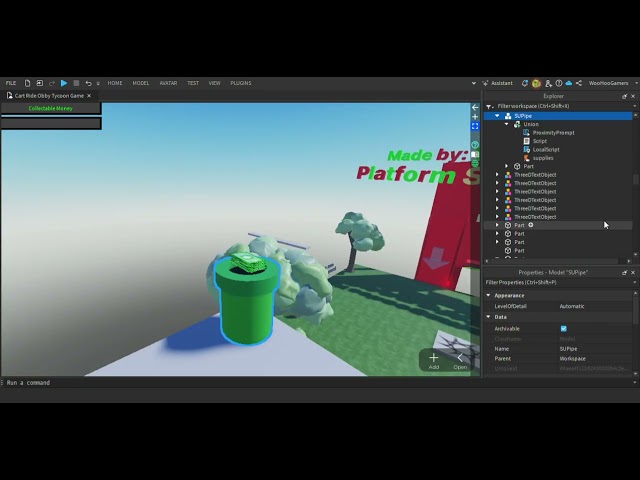Screen dimensions: 640x480
Task: Open the help question mark icon
Action: [x=559, y=83]
